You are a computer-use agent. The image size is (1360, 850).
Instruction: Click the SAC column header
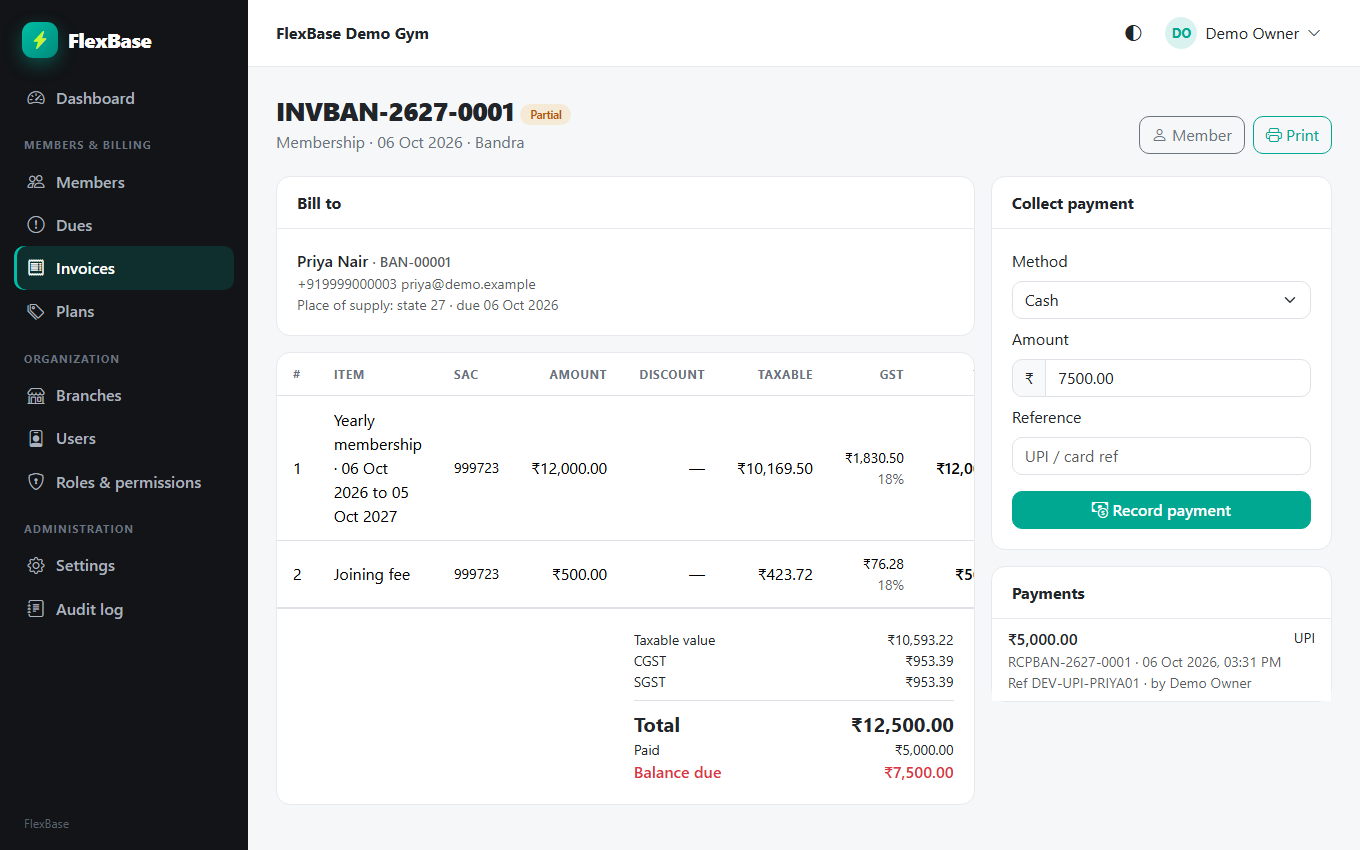coord(466,375)
